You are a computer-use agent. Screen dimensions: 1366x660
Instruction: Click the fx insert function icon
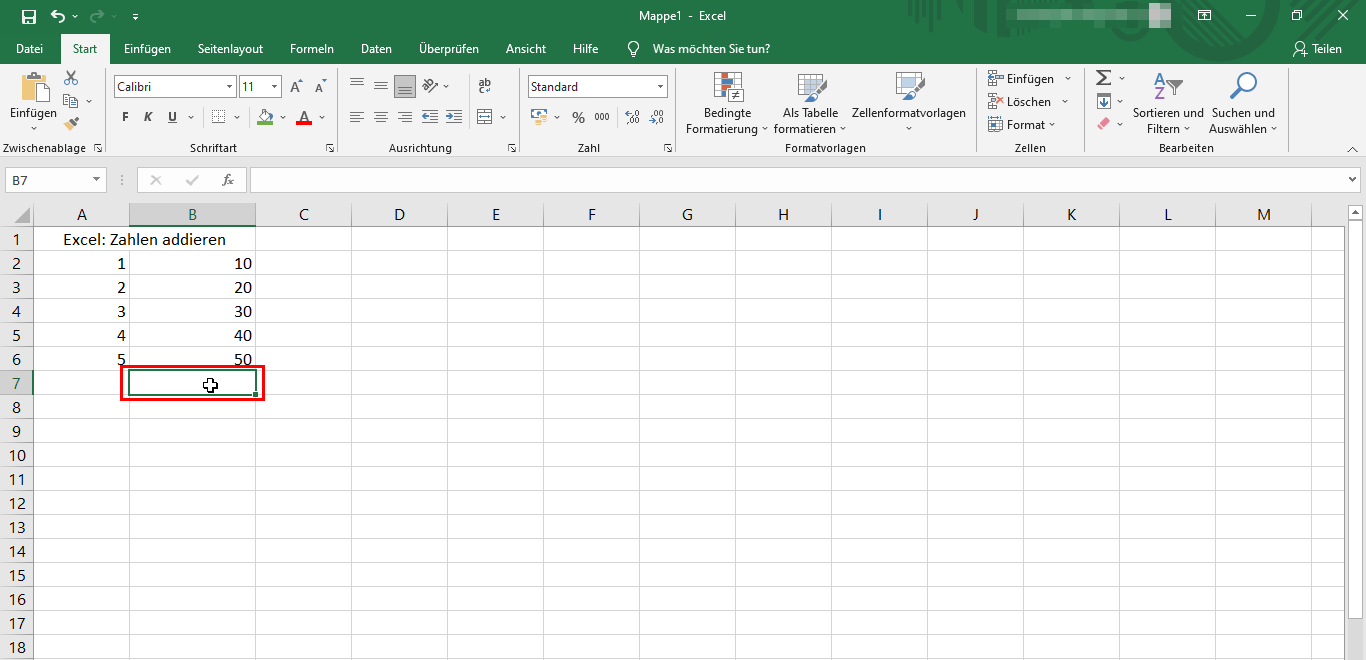[228, 180]
